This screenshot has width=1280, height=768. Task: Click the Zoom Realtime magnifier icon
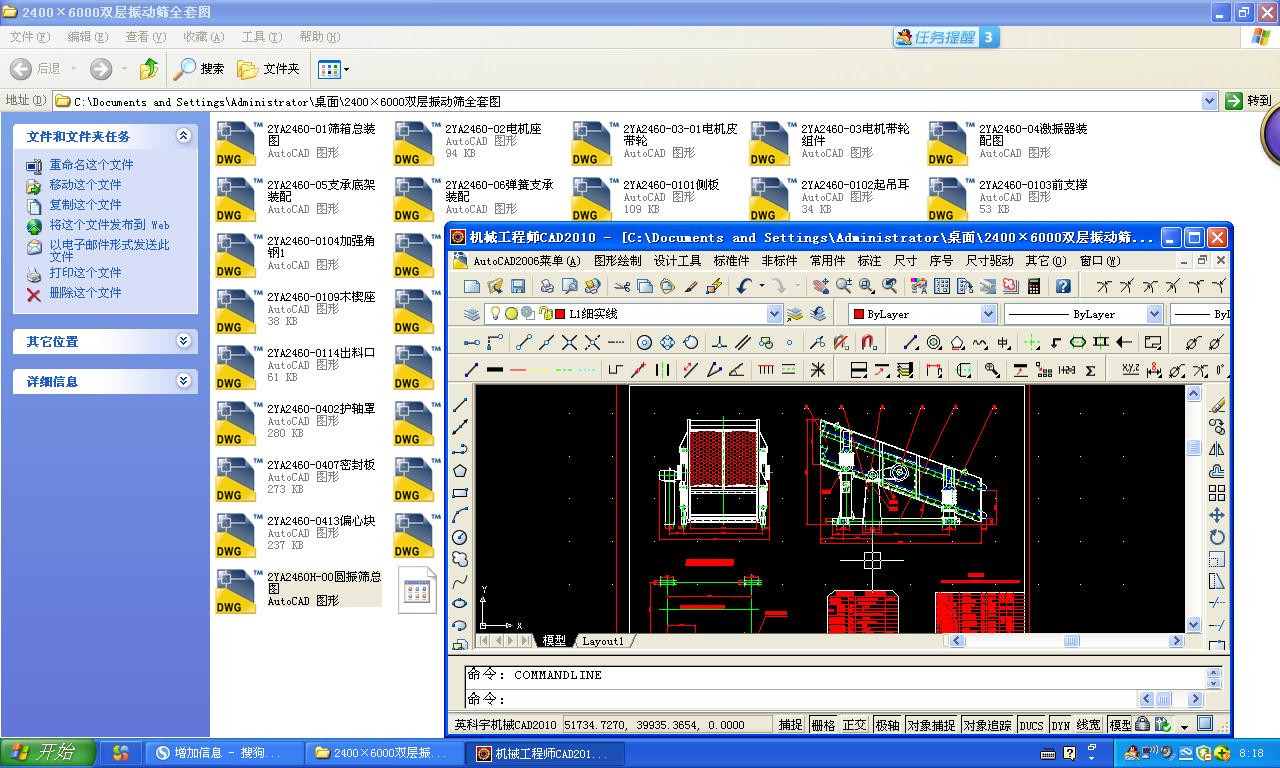pyautogui.click(x=845, y=285)
